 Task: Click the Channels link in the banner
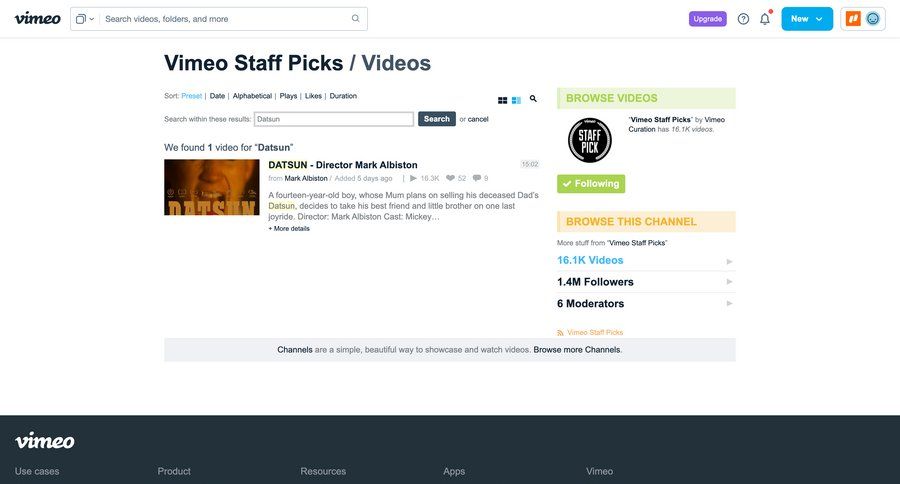pyautogui.click(x=295, y=350)
